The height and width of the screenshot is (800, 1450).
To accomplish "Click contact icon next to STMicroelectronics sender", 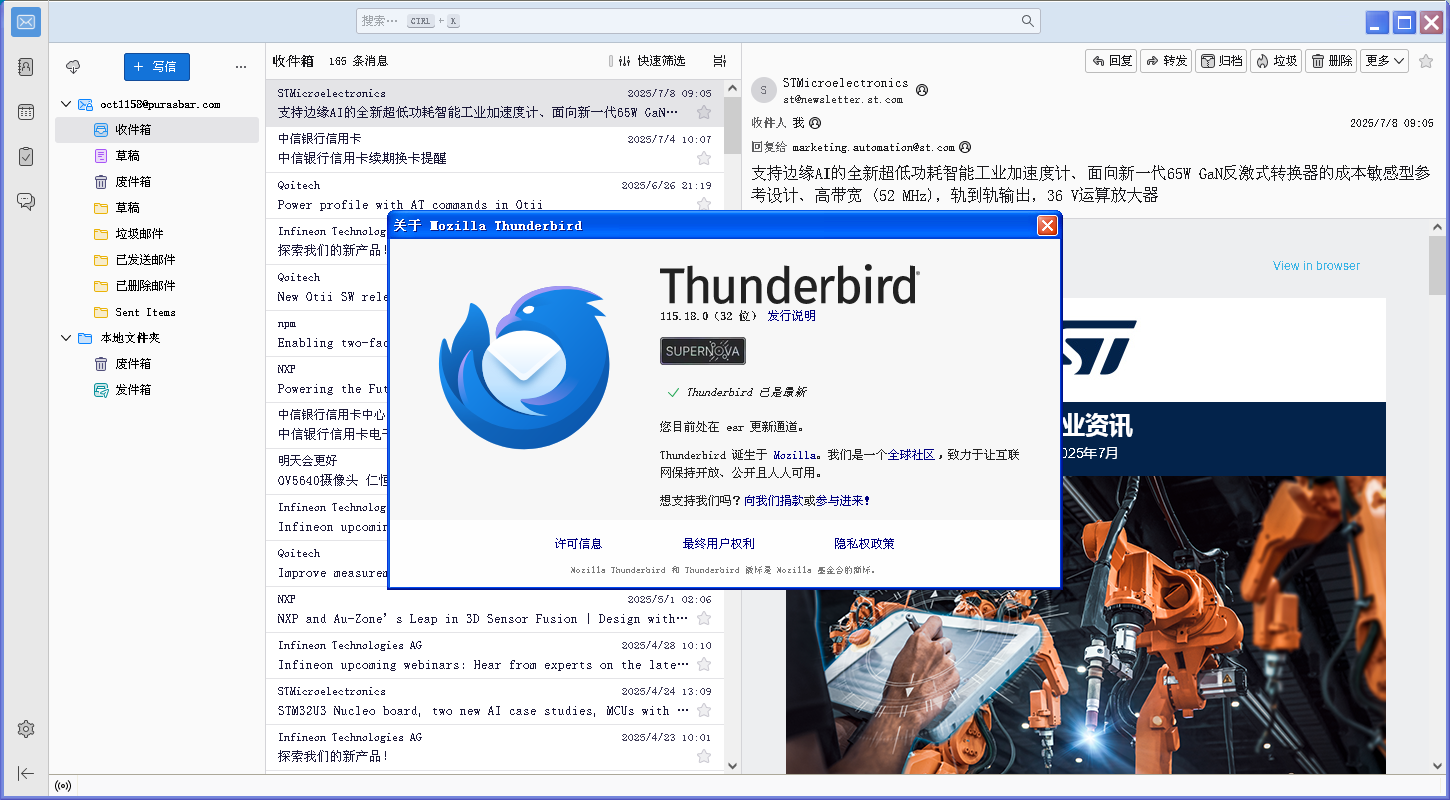I will (x=922, y=90).
